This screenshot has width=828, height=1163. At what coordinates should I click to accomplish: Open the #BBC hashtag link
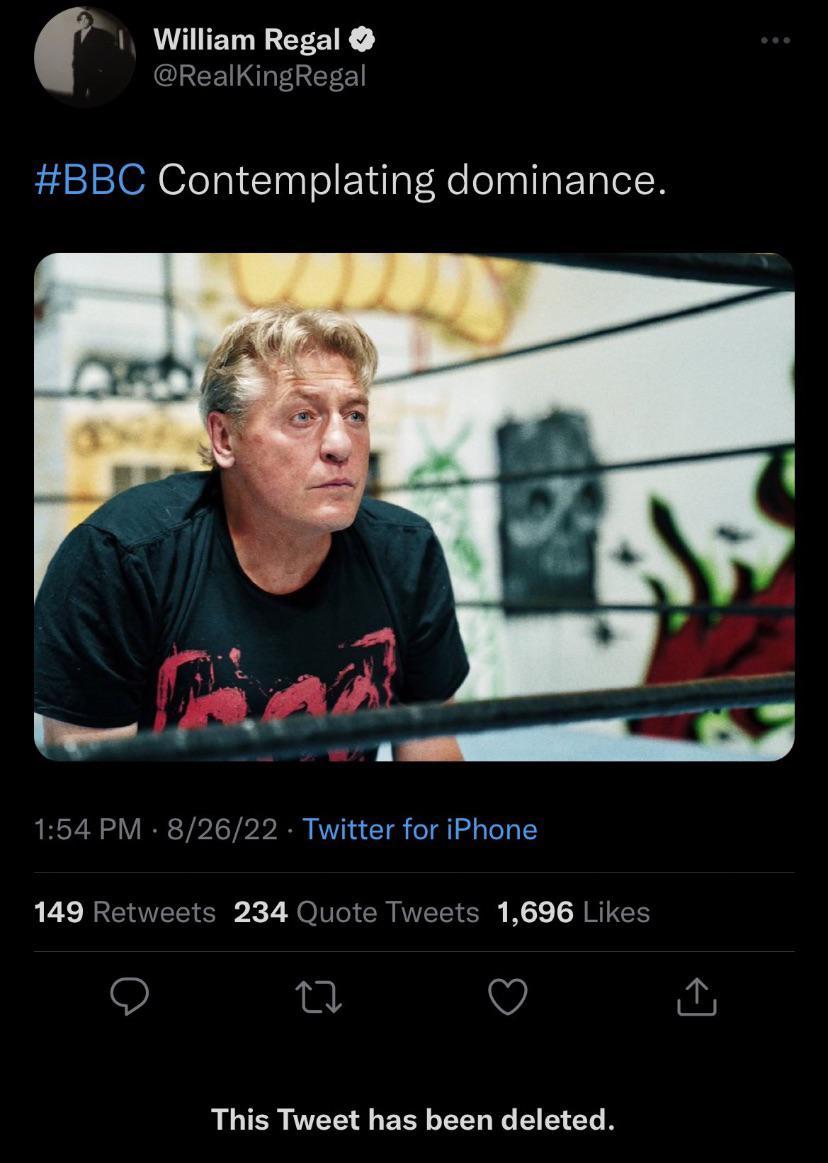90,179
